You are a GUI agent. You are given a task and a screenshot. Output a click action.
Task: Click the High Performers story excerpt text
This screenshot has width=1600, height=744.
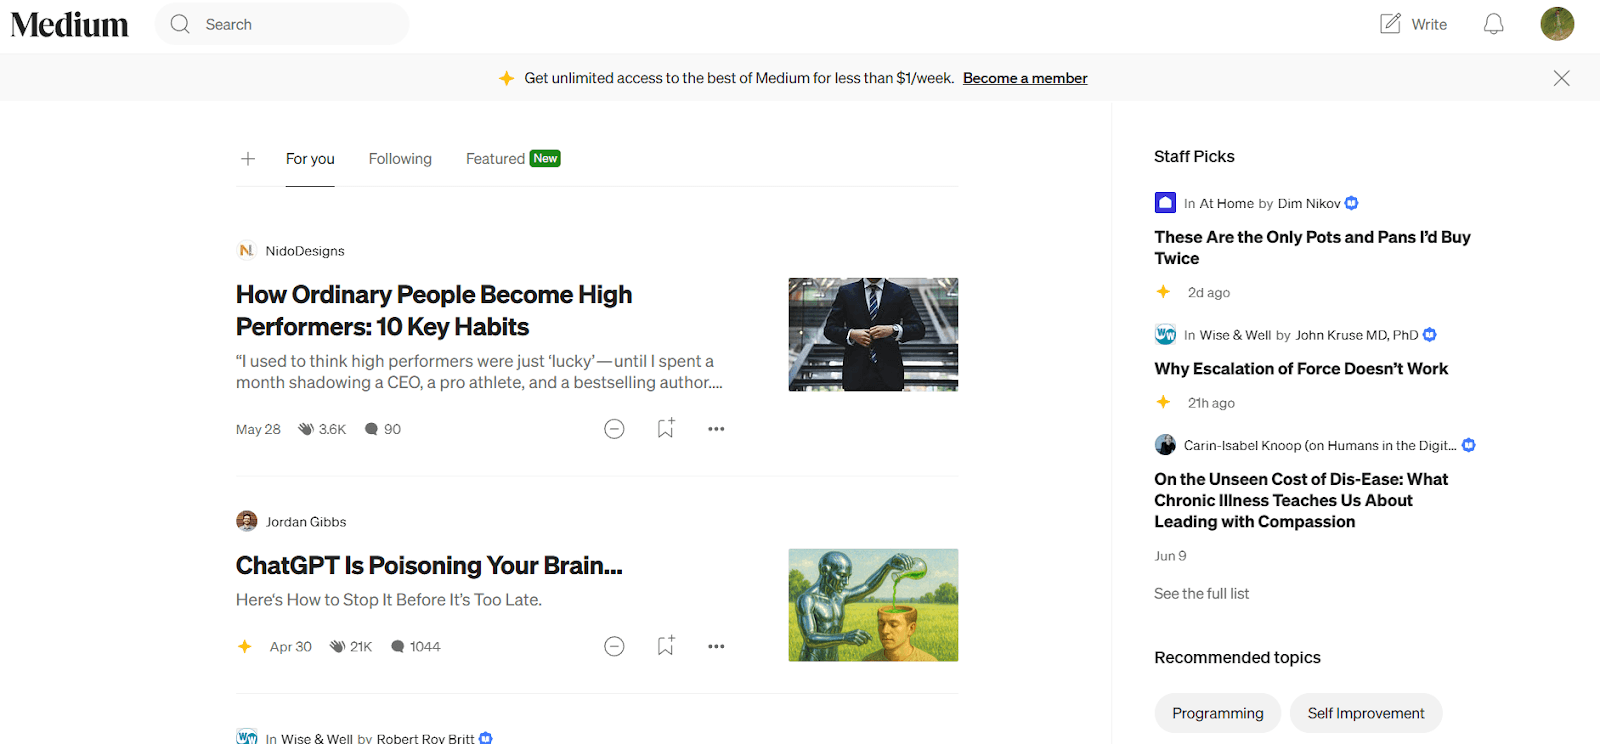[x=479, y=372]
